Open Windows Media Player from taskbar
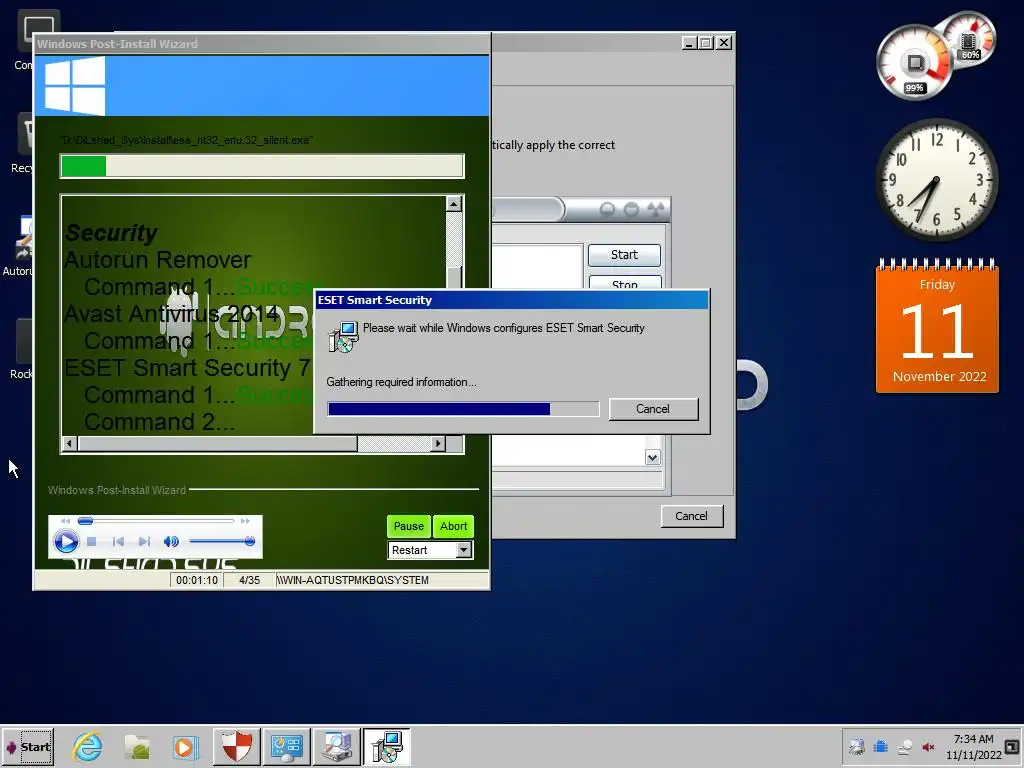 tap(185, 746)
